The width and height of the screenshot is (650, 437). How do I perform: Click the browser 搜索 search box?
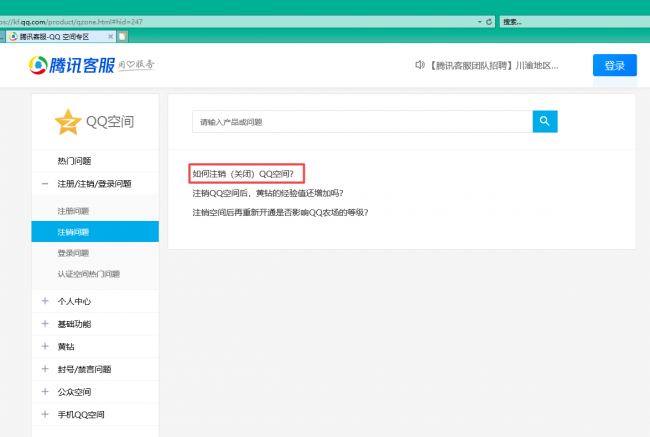(575, 22)
